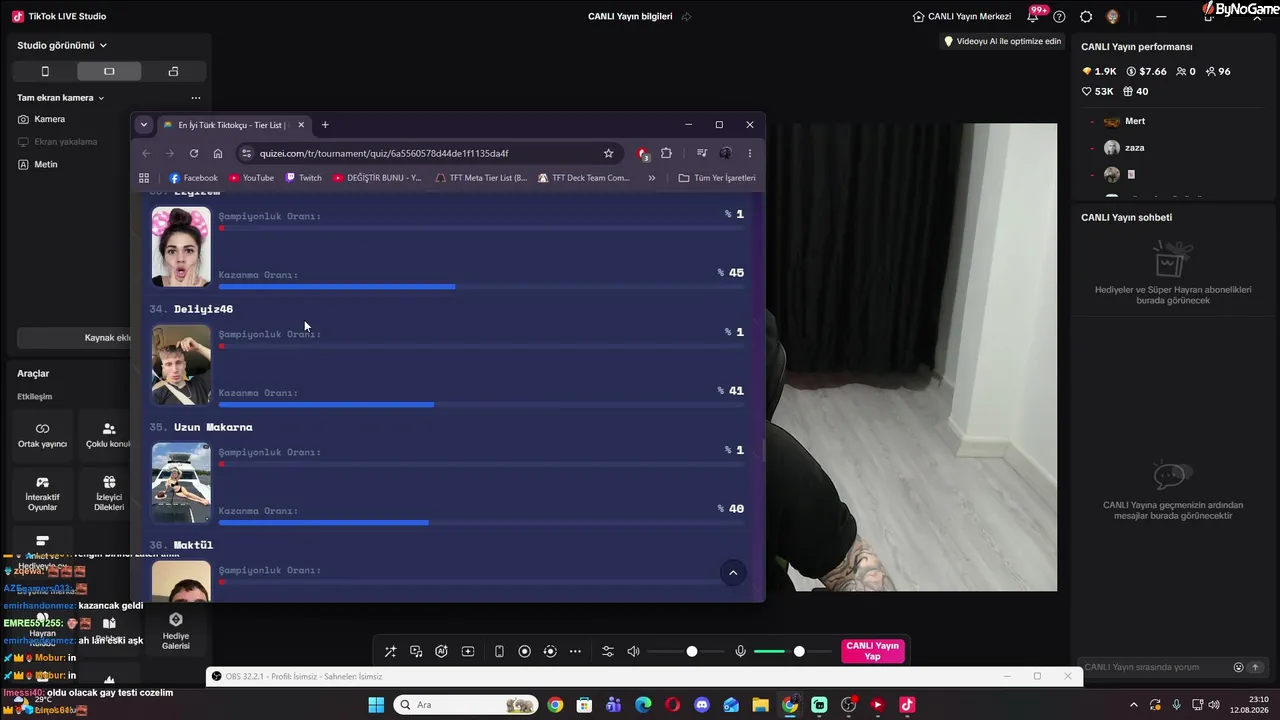Open the audio mixer settings
Image resolution: width=1280 pixels, height=720 pixels.
point(607,652)
